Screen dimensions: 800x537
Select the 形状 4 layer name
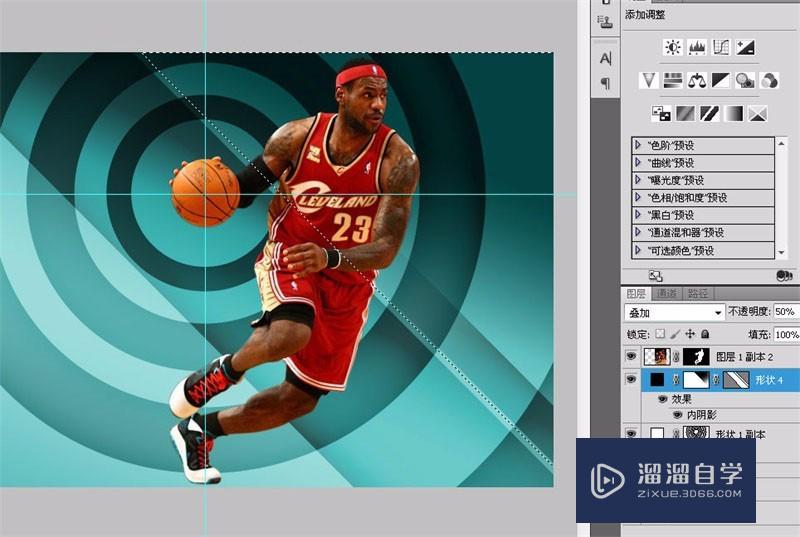[769, 380]
